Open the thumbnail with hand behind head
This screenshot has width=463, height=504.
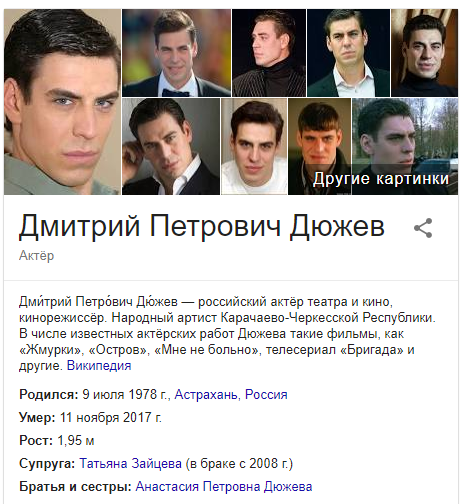click(x=171, y=146)
